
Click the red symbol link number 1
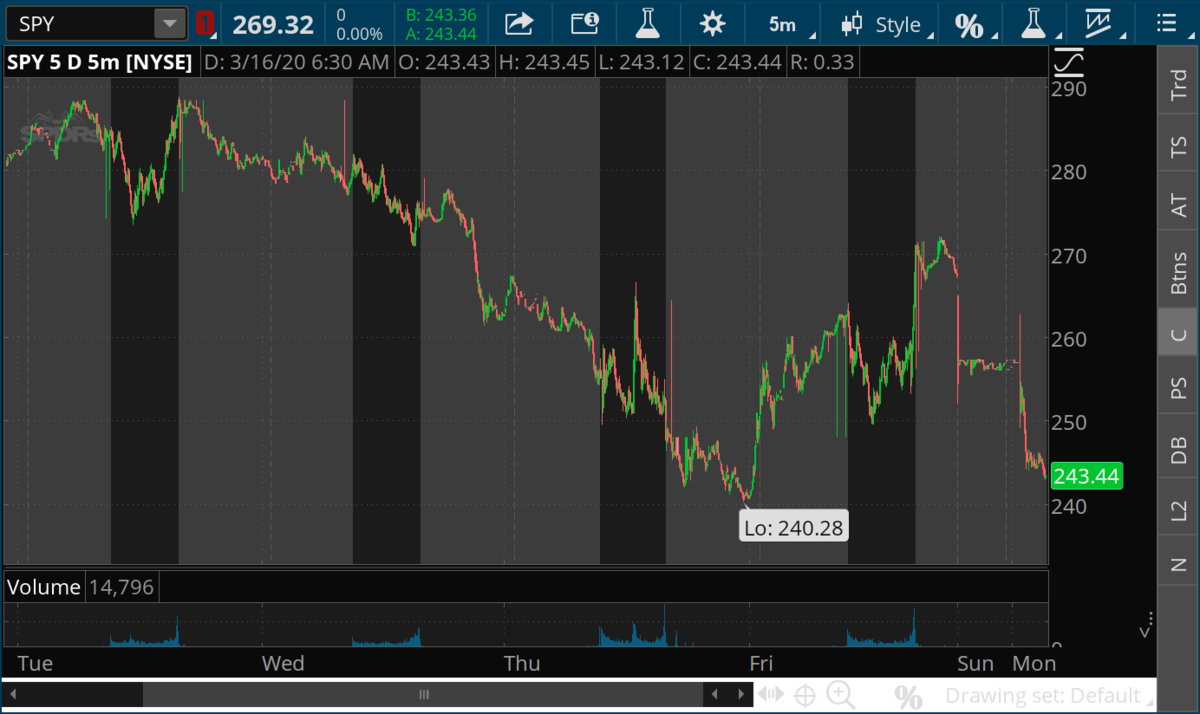204,23
